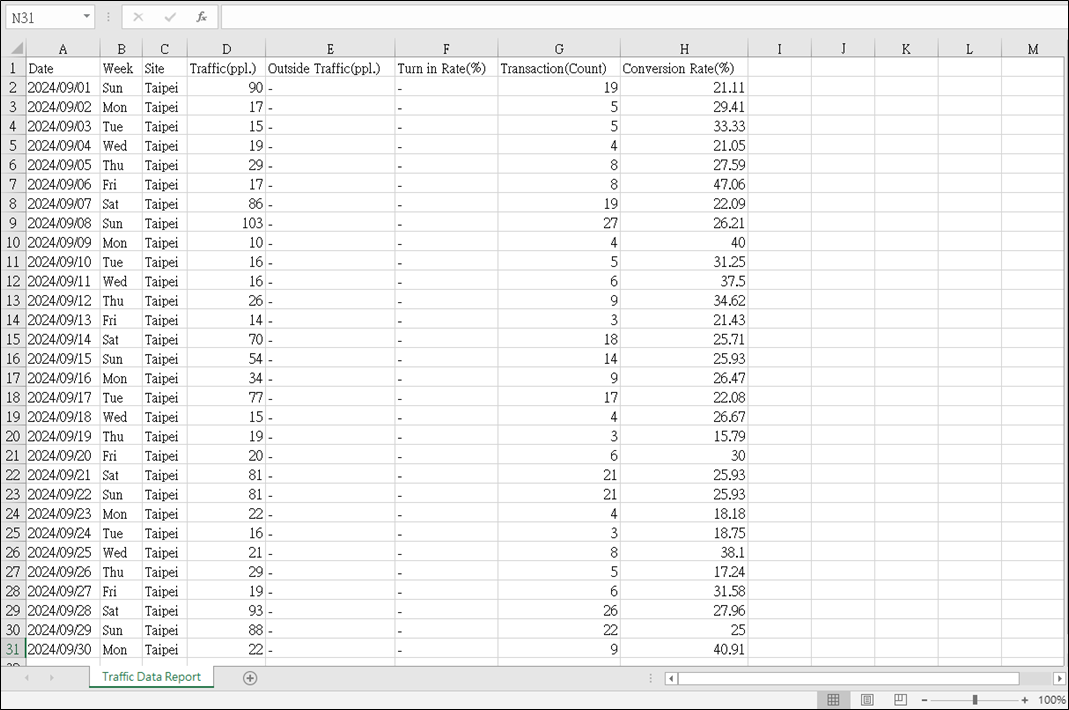Click the Zoom Out minus icon
1069x710 pixels.
click(925, 699)
